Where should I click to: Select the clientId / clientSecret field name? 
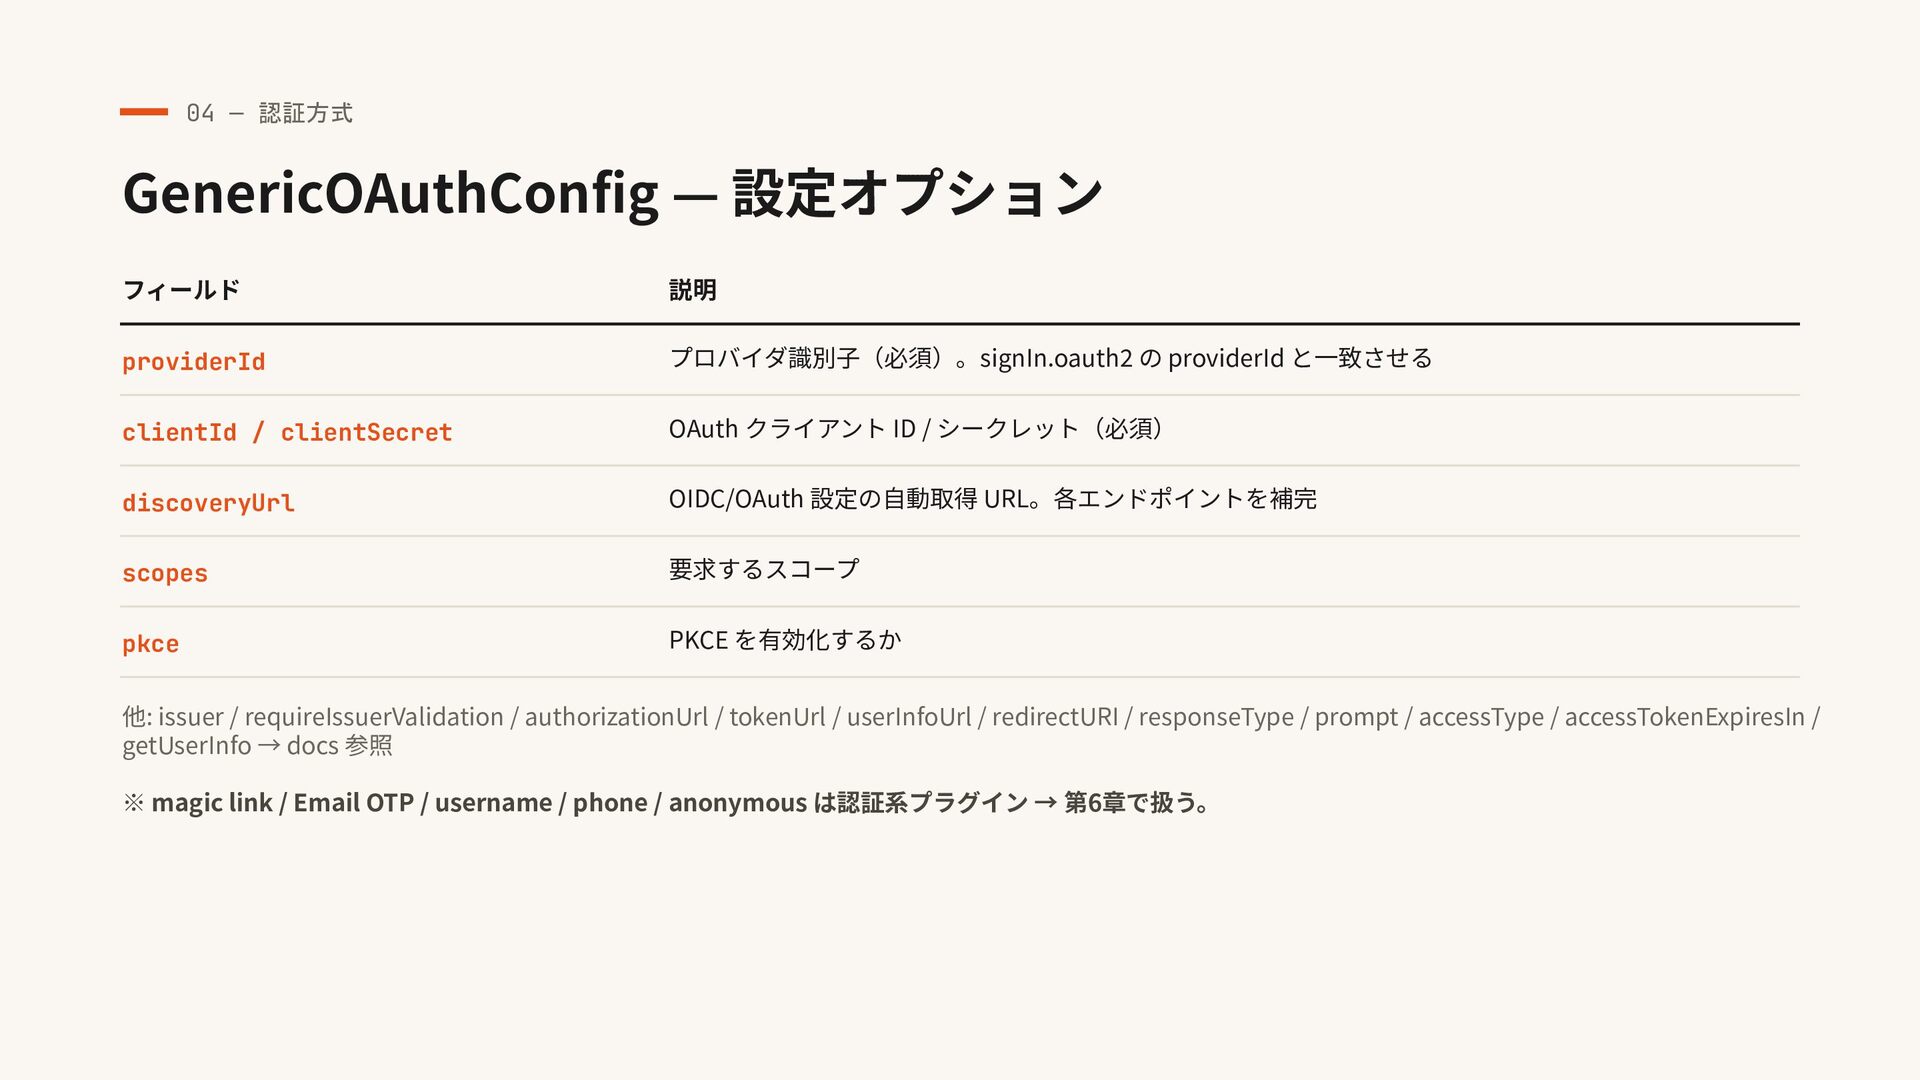point(287,432)
